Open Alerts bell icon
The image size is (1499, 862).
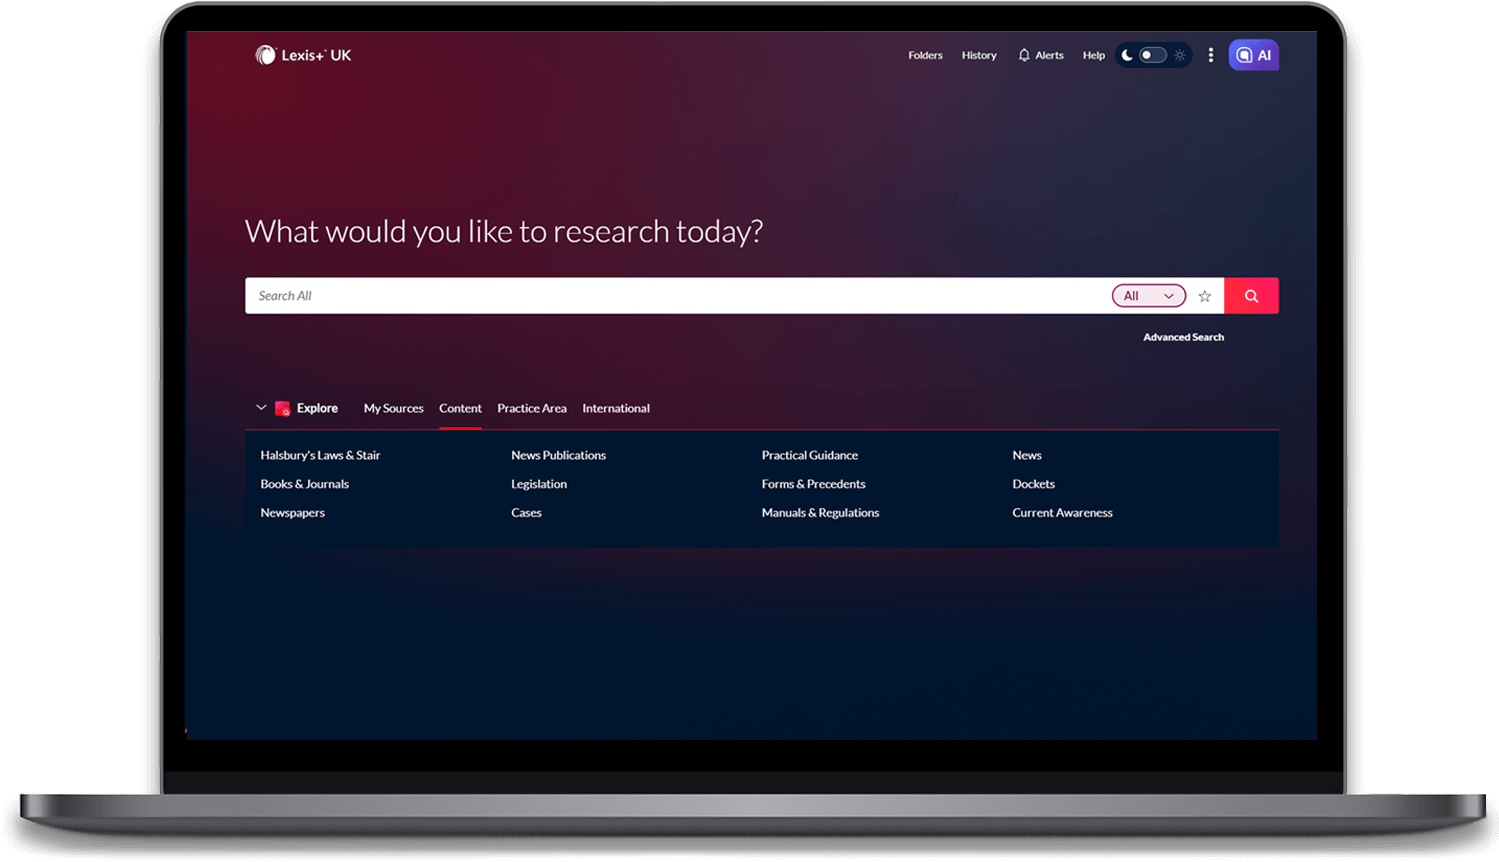(1024, 55)
